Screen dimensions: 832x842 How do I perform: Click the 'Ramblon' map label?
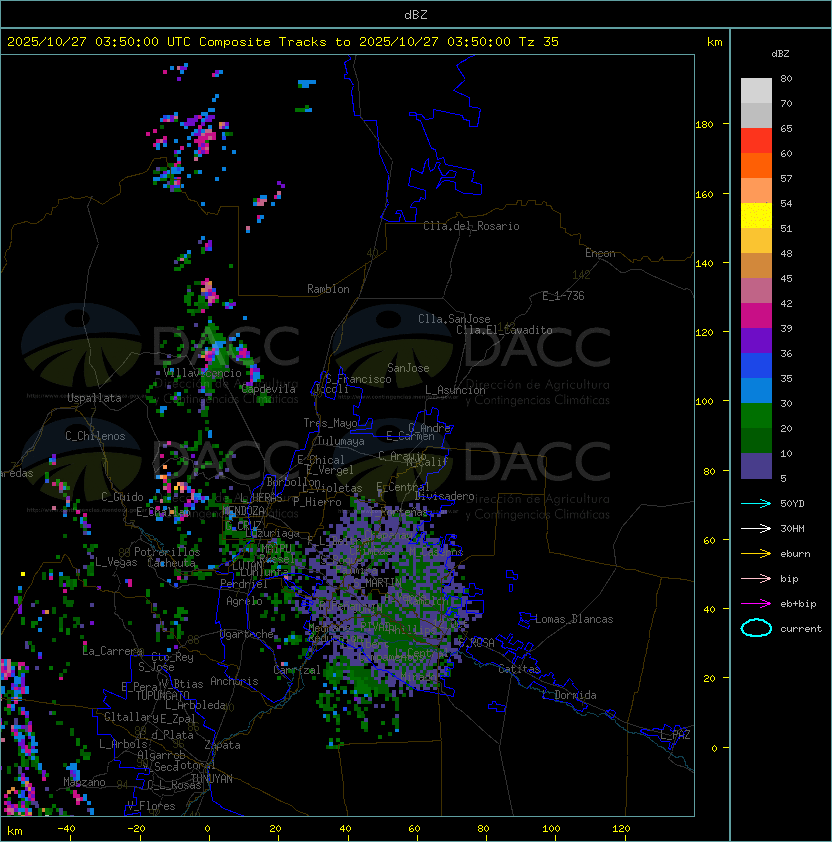[328, 289]
